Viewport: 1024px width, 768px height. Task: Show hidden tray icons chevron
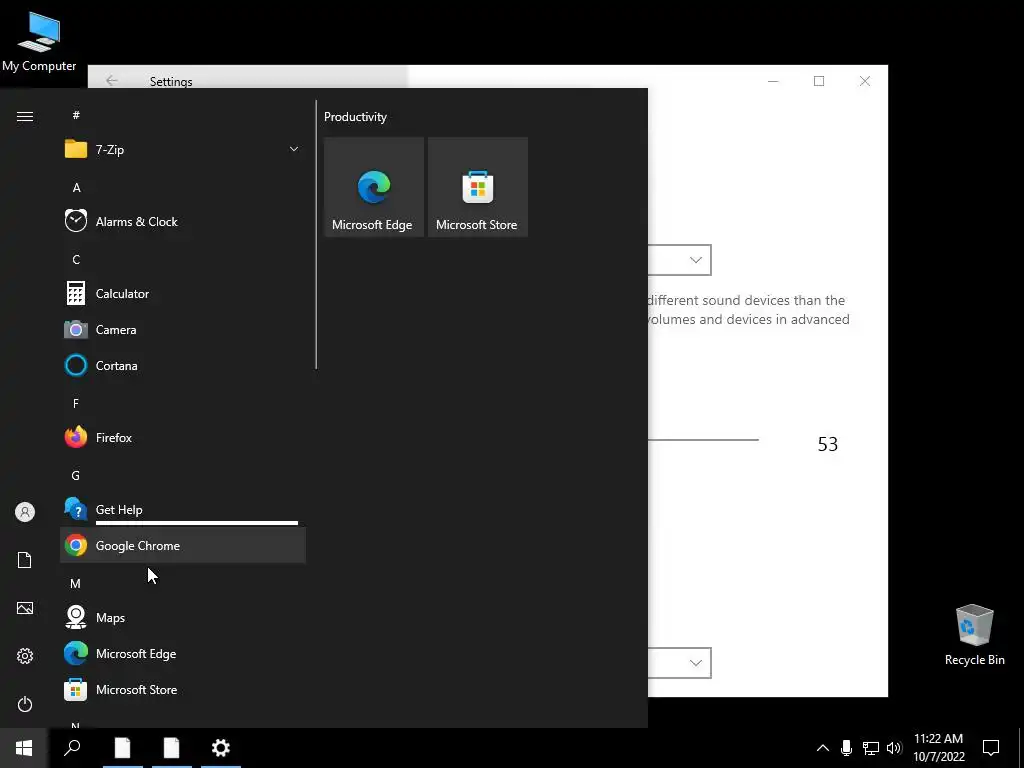[823, 748]
